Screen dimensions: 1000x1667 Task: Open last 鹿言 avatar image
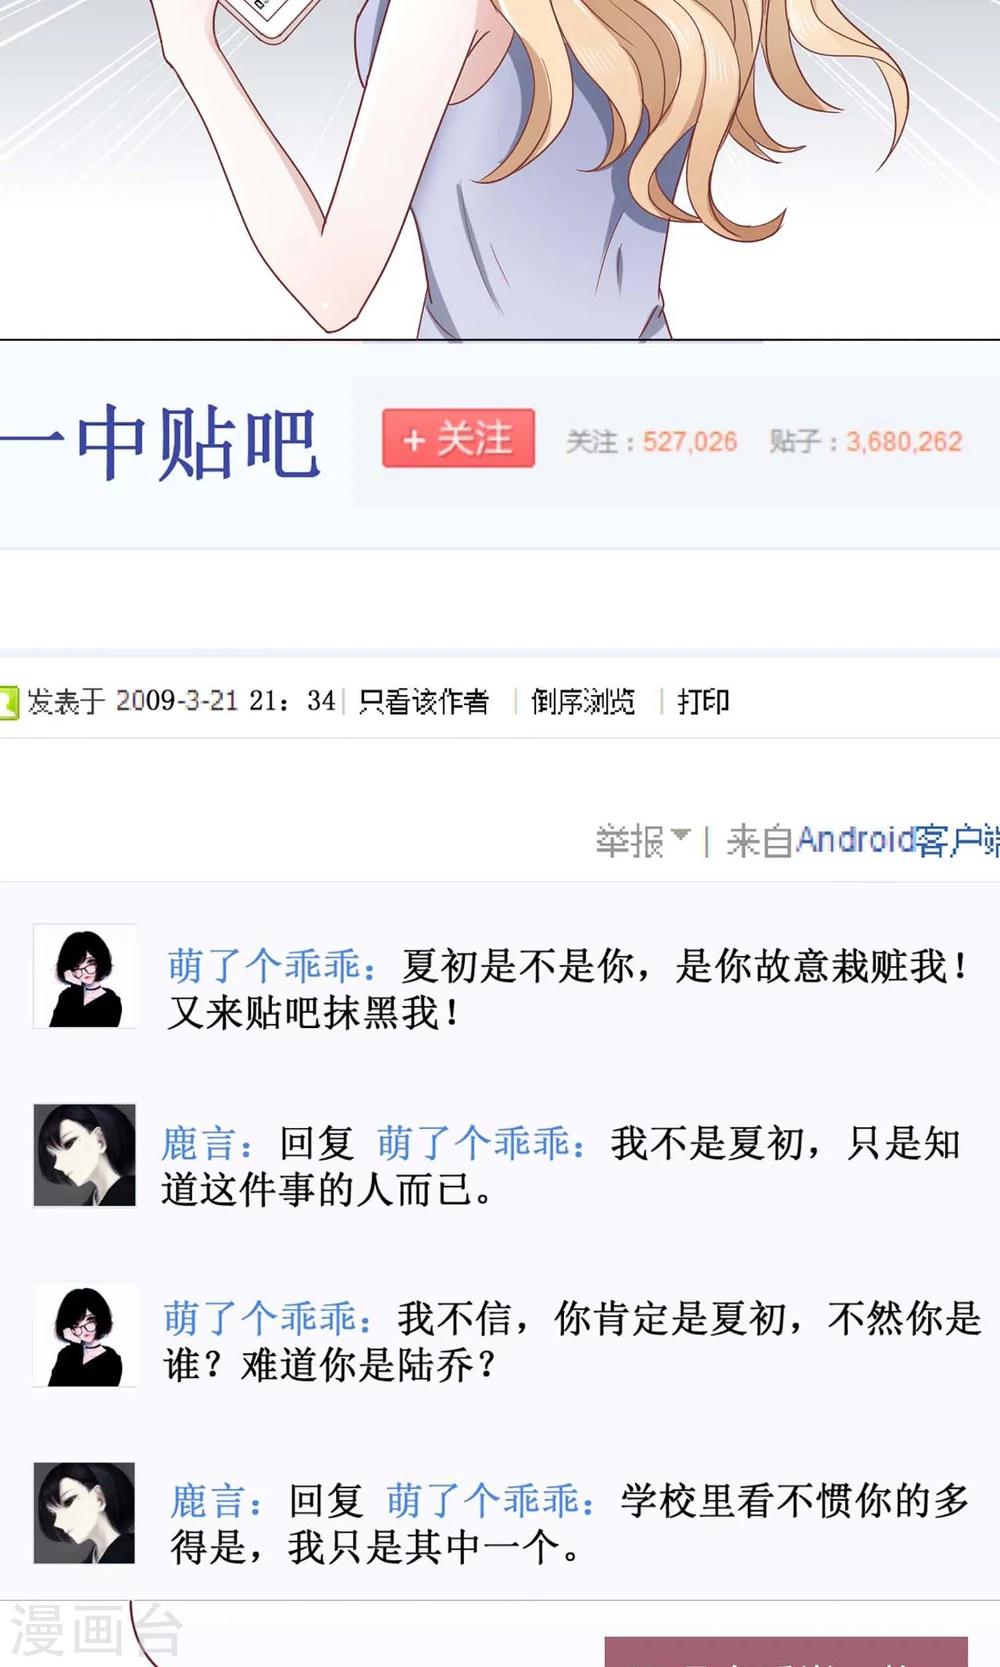pyautogui.click(x=85, y=1513)
